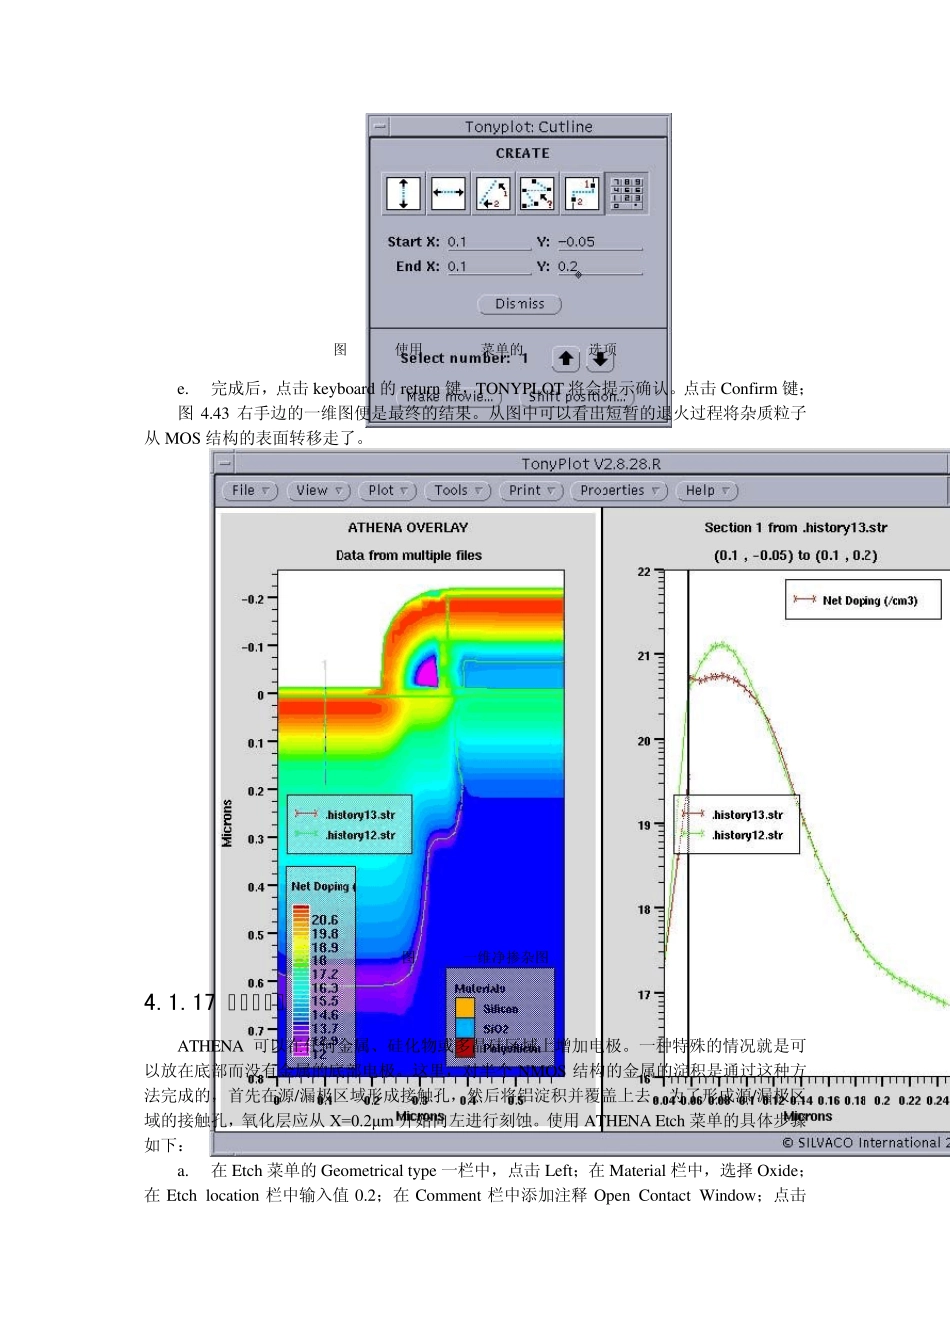Open the File menu in TonyPlot
This screenshot has height=1344, width=950.
click(250, 491)
